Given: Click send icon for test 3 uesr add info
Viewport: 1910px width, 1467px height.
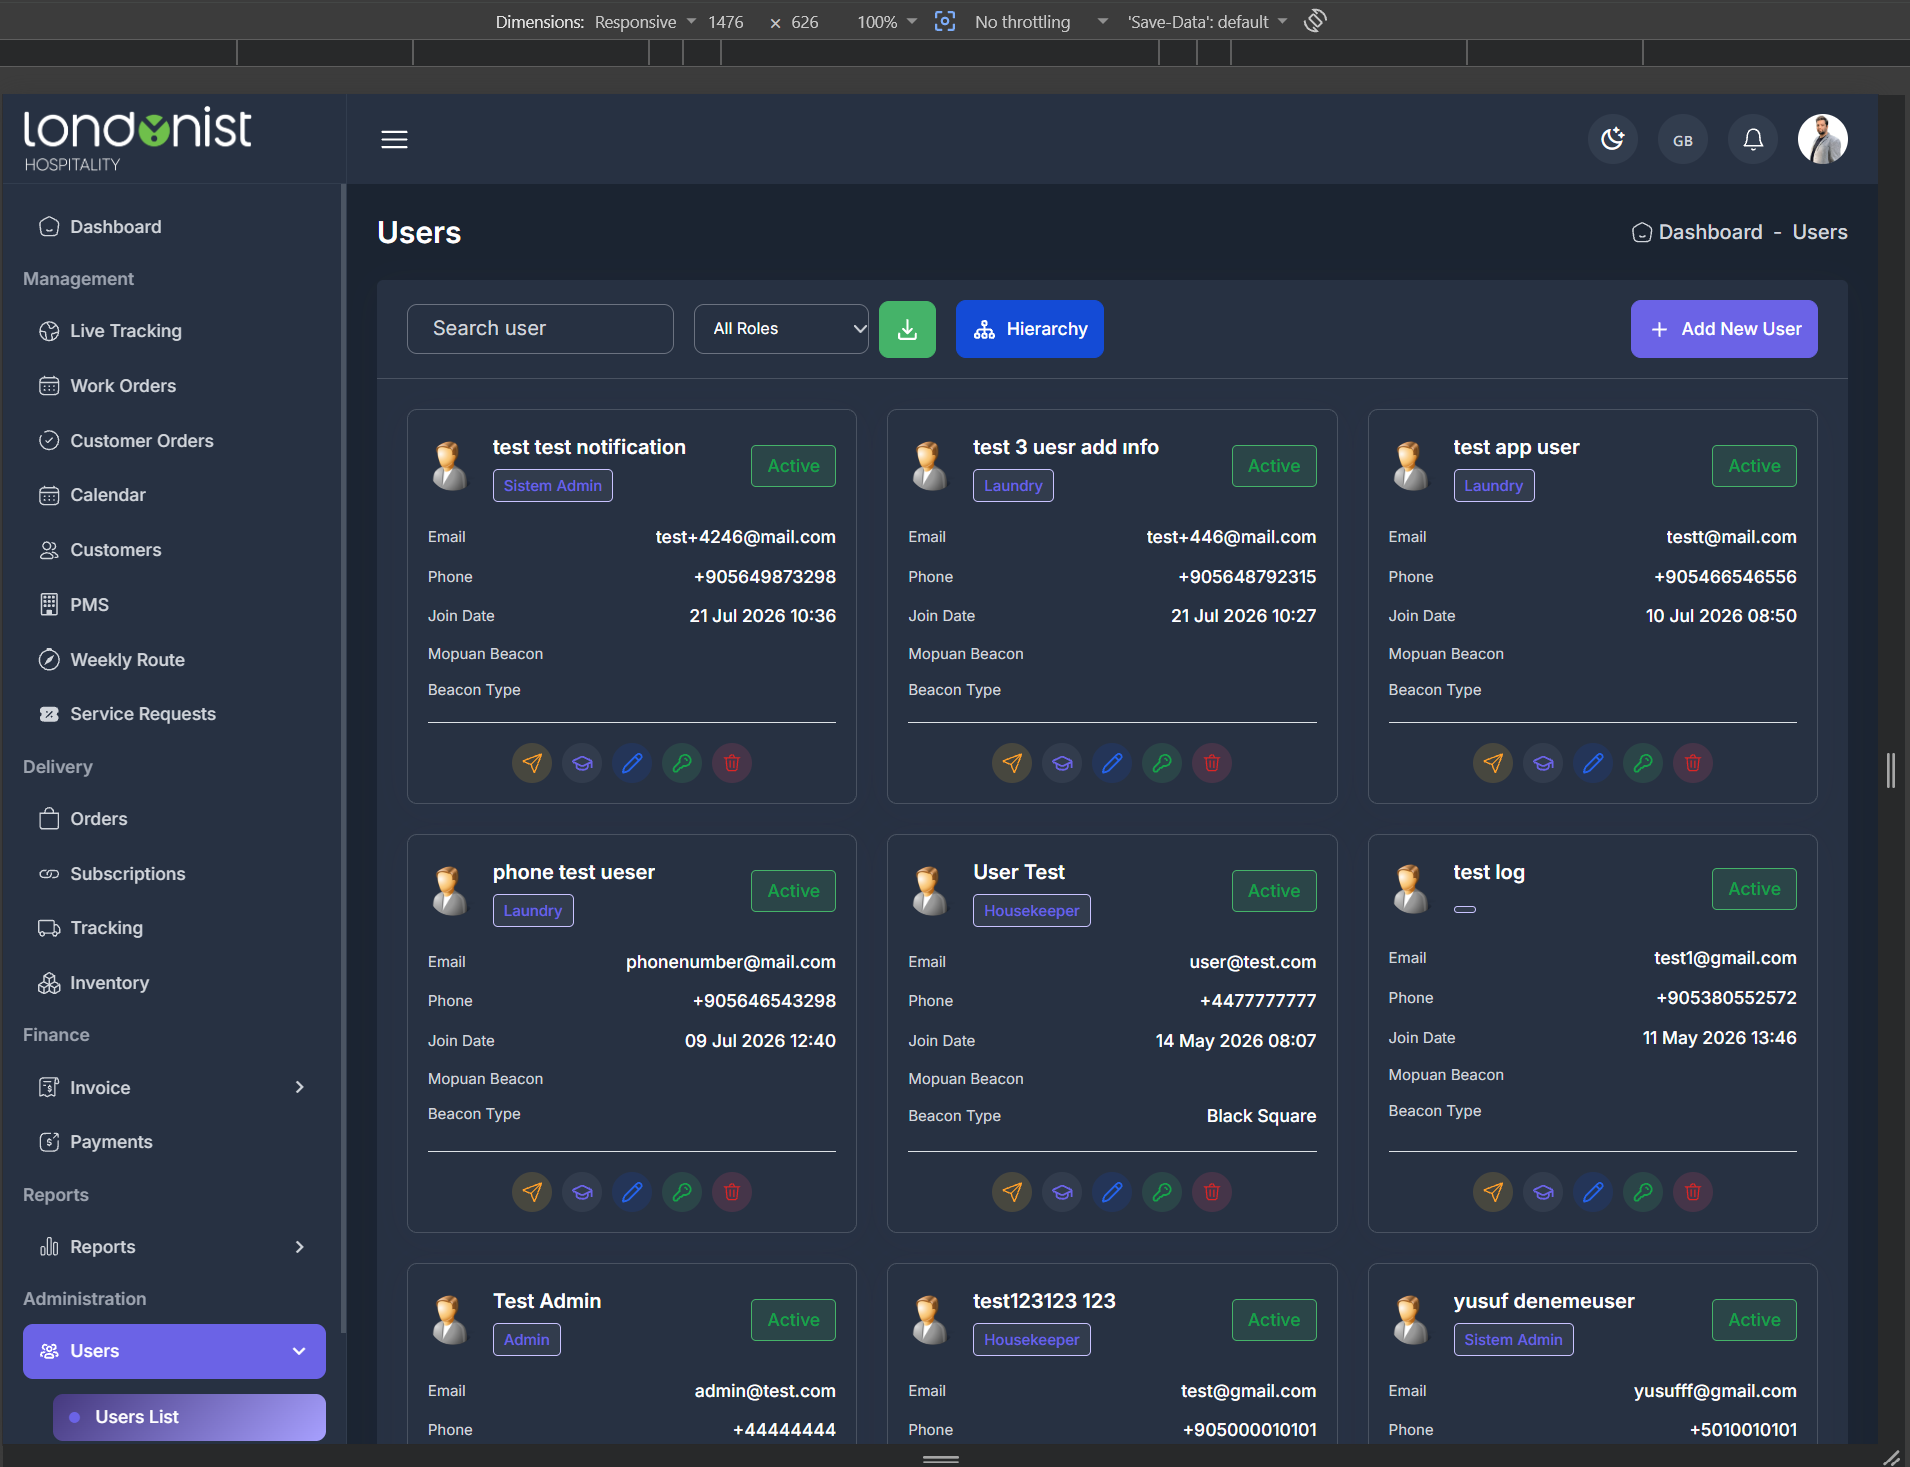Looking at the screenshot, I should coord(1012,763).
